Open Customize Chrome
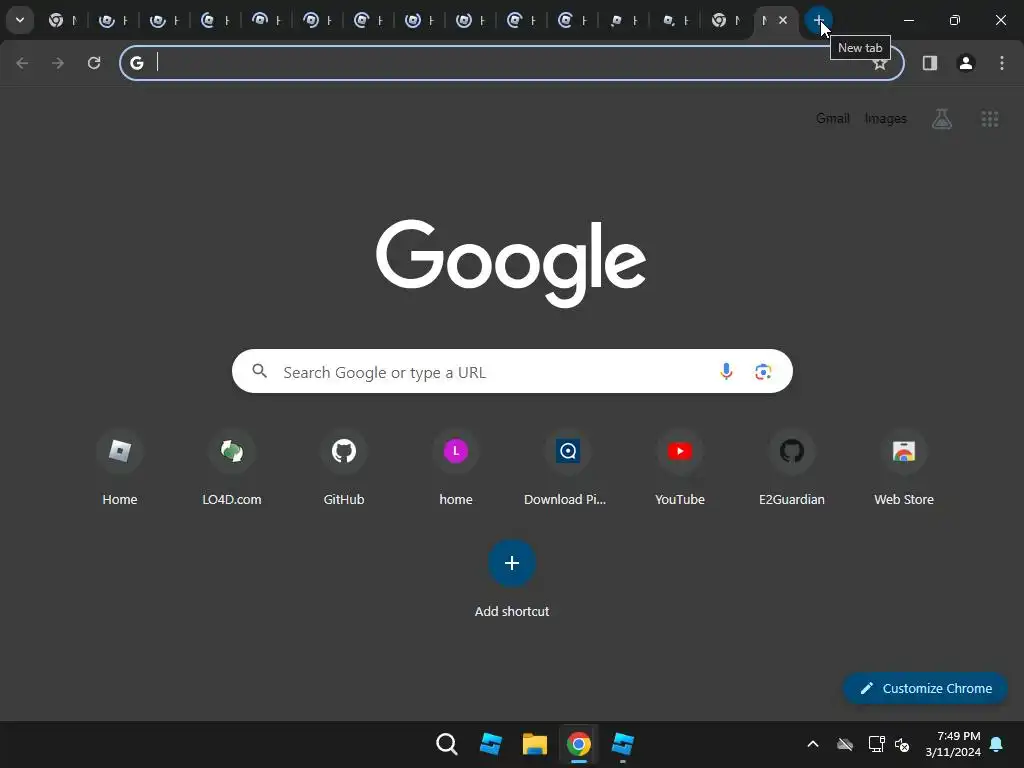Screen dimensions: 1024x768 tap(925, 688)
